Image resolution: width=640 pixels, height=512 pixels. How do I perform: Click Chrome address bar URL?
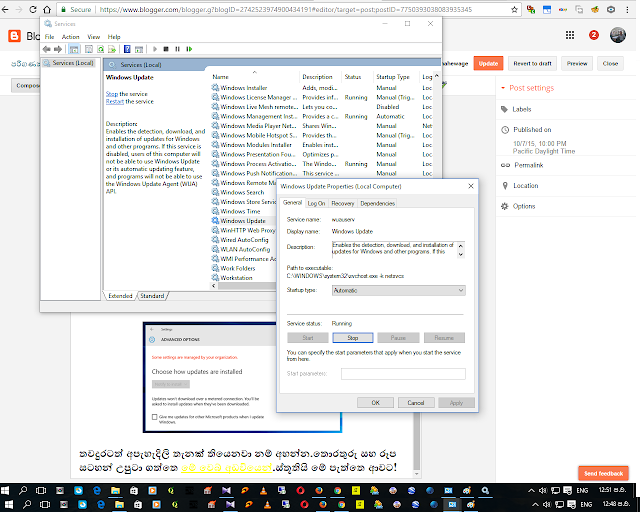pyautogui.click(x=286, y=9)
